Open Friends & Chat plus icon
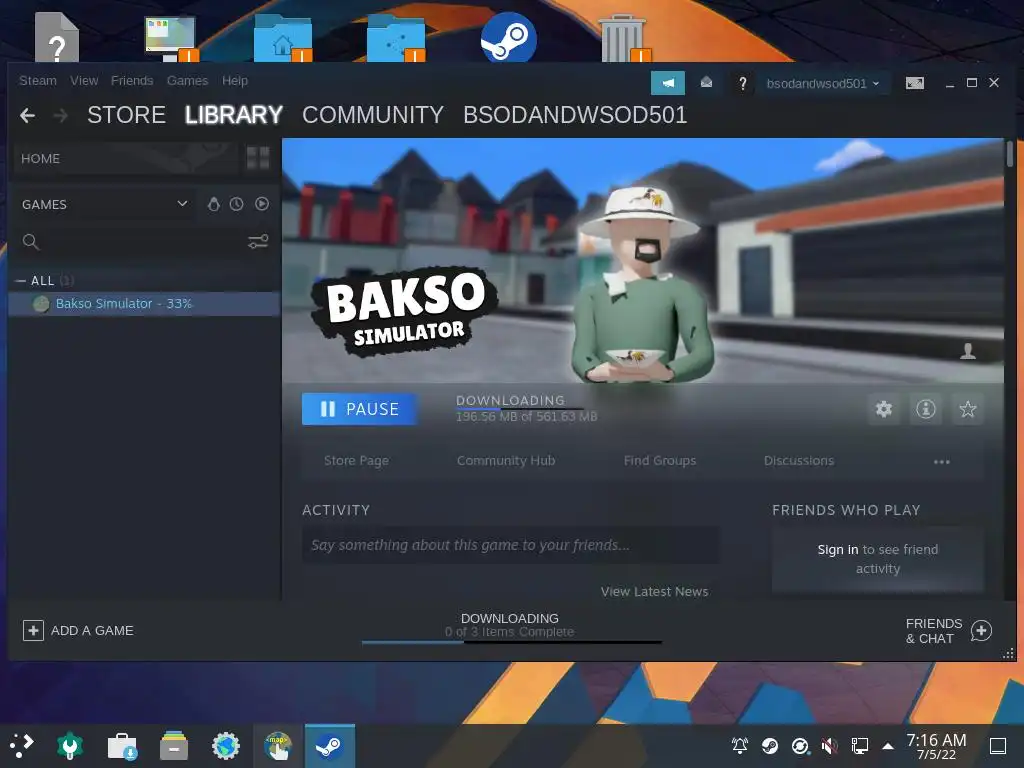This screenshot has width=1024, height=768. click(x=981, y=631)
